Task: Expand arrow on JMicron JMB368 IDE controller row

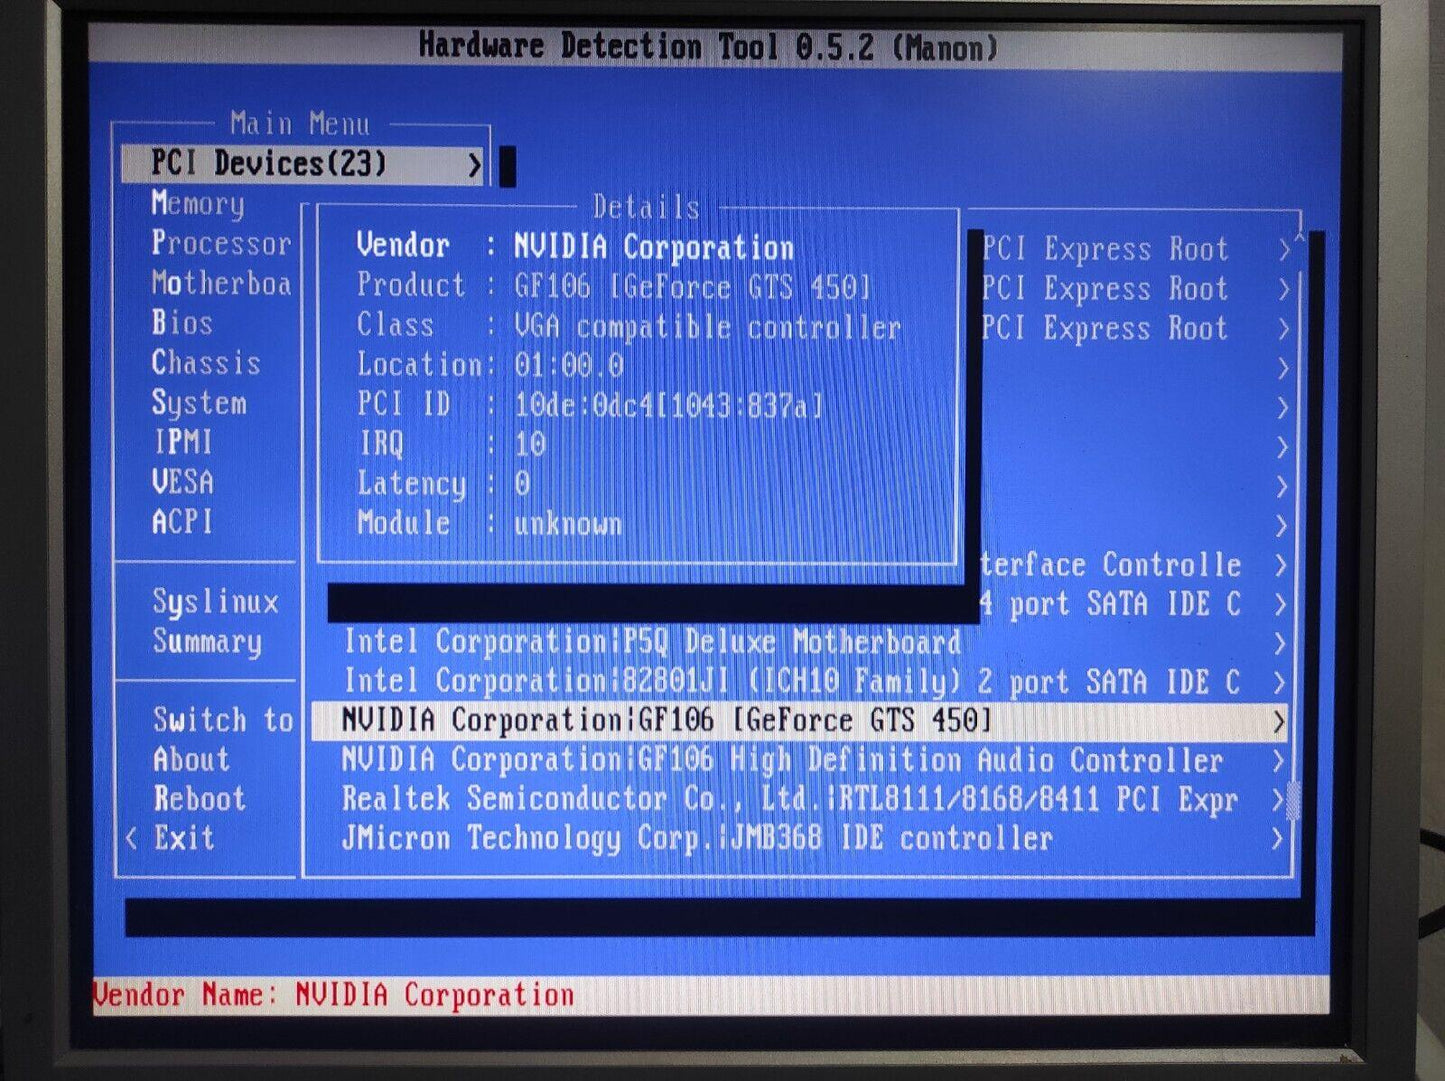Action: [1278, 839]
